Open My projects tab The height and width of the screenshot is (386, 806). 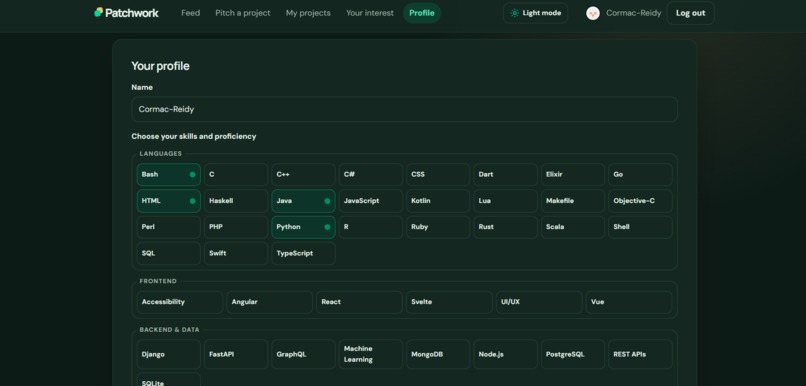click(x=308, y=13)
